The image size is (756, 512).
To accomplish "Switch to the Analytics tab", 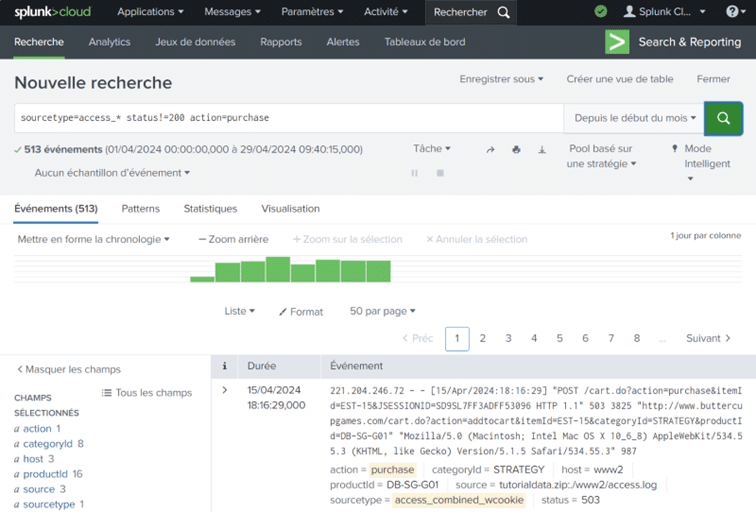I will pos(109,42).
